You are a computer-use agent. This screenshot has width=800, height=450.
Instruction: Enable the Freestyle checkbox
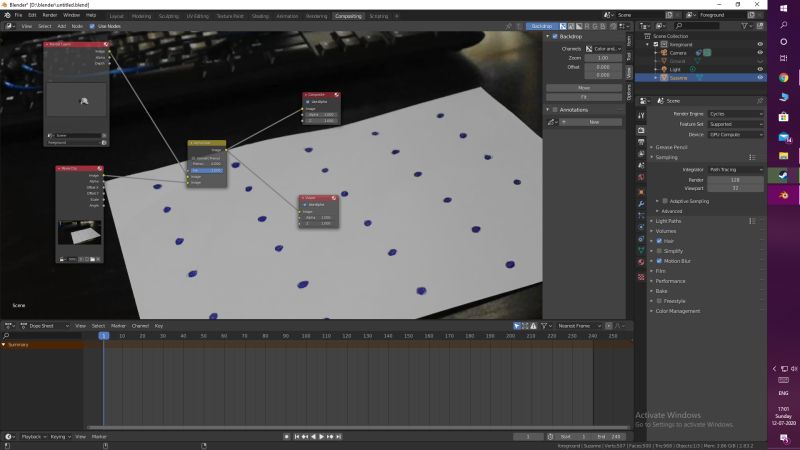coord(659,301)
